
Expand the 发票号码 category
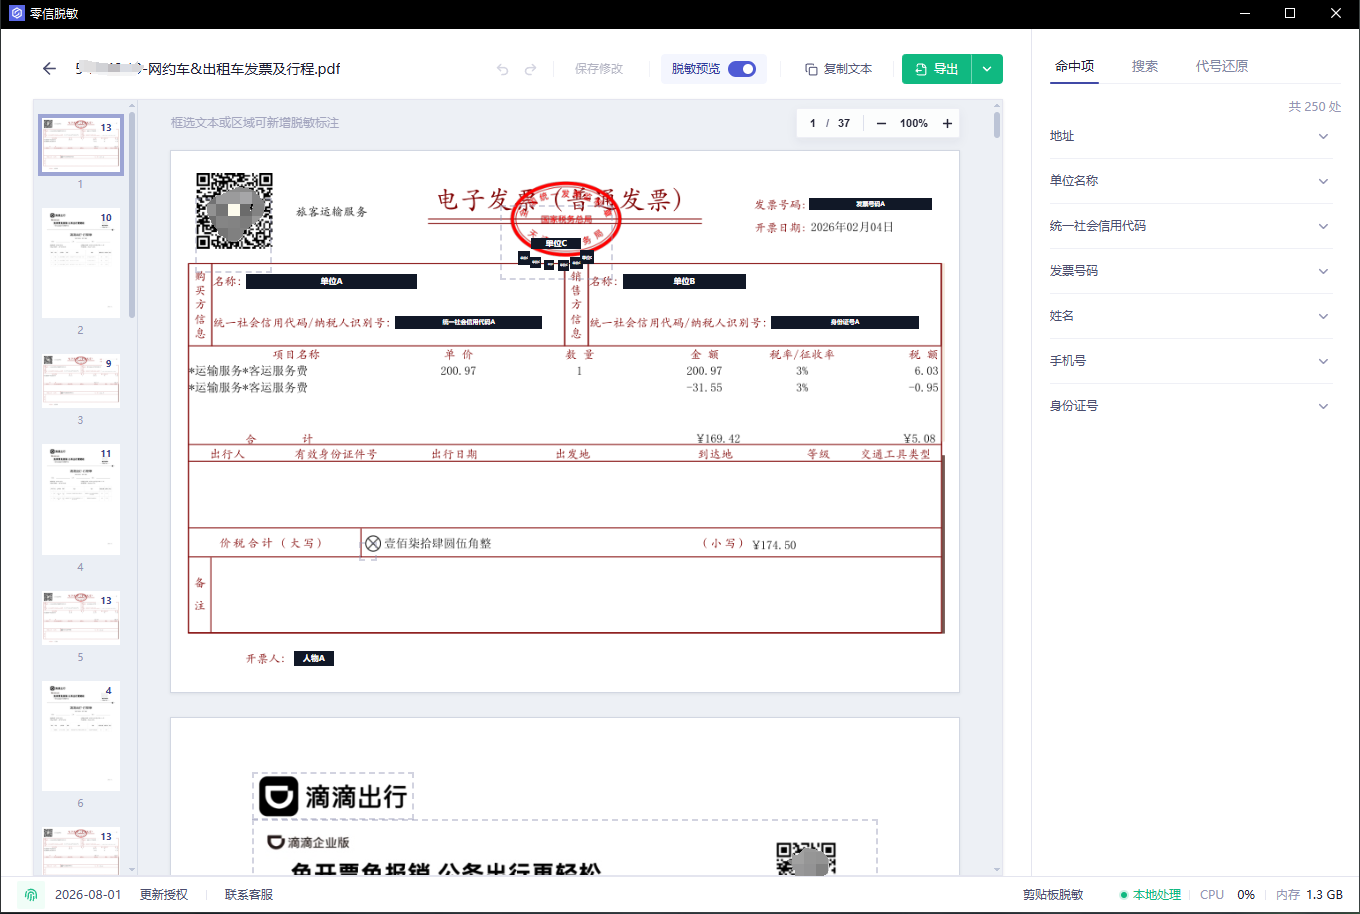pos(1190,271)
